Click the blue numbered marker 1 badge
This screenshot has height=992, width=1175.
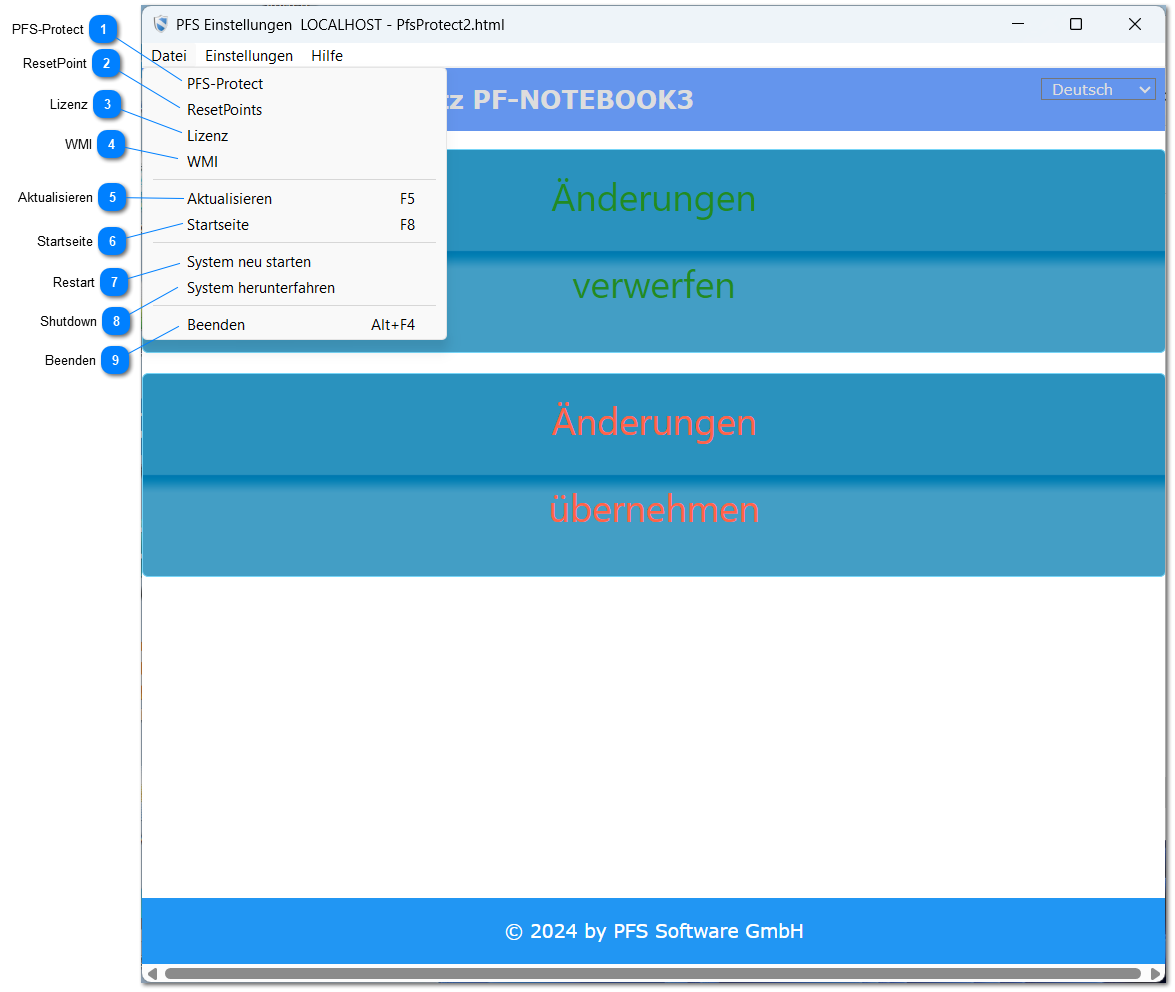(103, 30)
